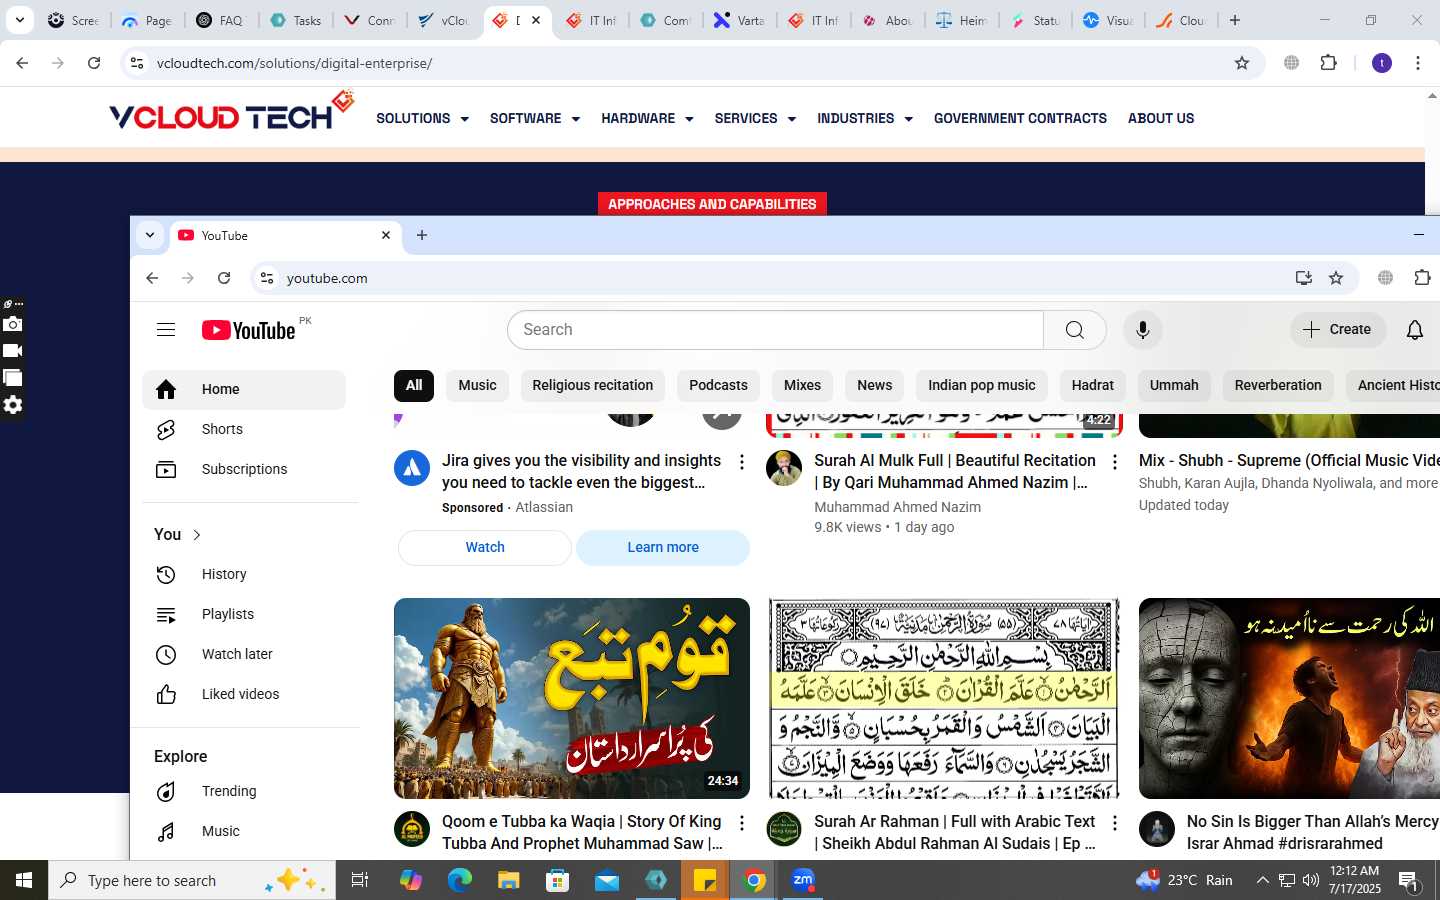Bookmark youtube.com with star icon
Viewport: 1440px width, 900px height.
pyautogui.click(x=1336, y=278)
